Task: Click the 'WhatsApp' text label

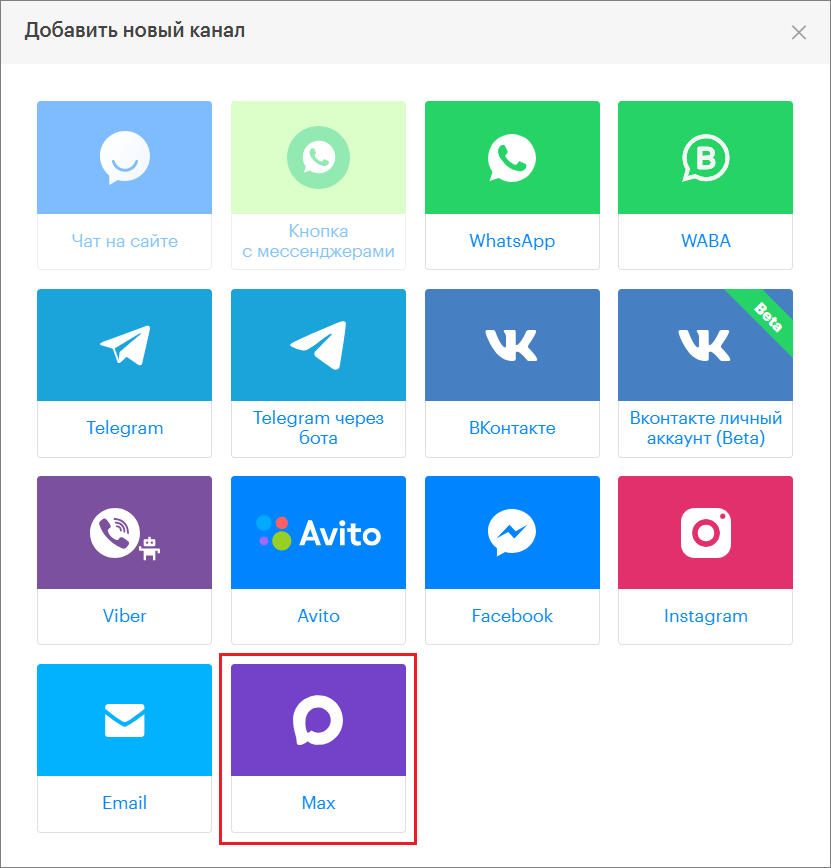Action: (512, 241)
